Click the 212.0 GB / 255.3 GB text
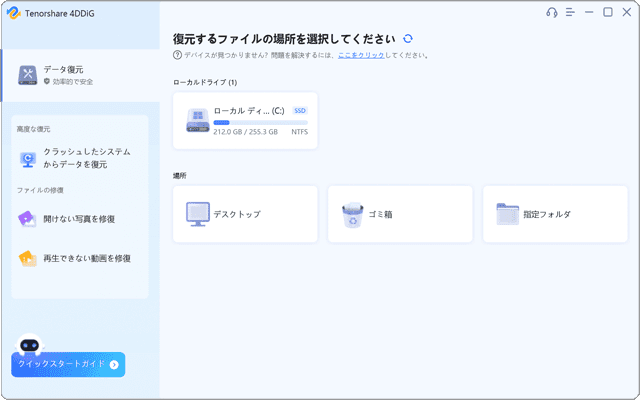The image size is (640, 400). (246, 132)
